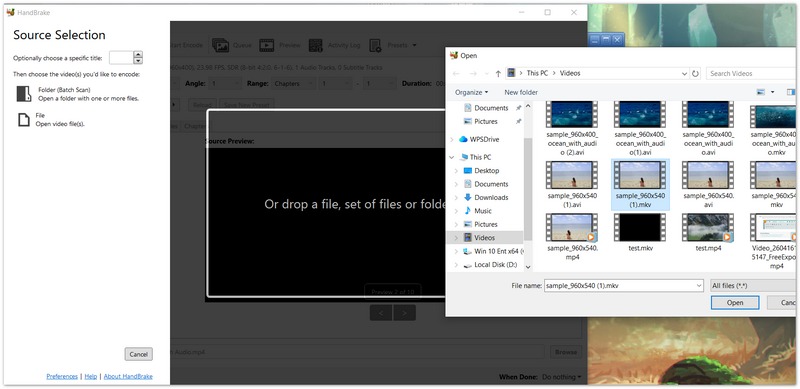The width and height of the screenshot is (800, 389).
Task: Choose the Folder (Batch Scan) source option
Action: pos(78,94)
